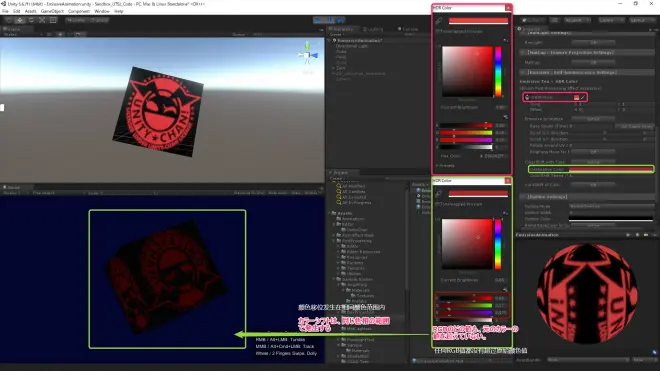Click the Emissive Animation toggle button

click(x=593, y=119)
